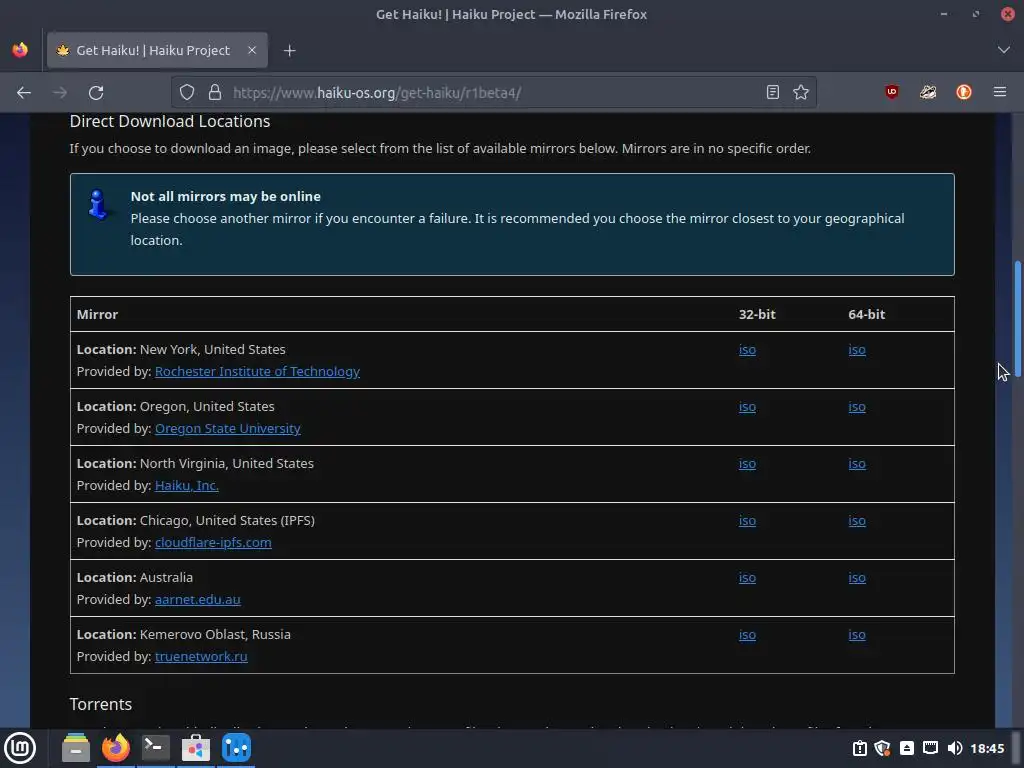Download 64-bit iso from Australia mirror
This screenshot has height=768, width=1024.
(x=857, y=577)
